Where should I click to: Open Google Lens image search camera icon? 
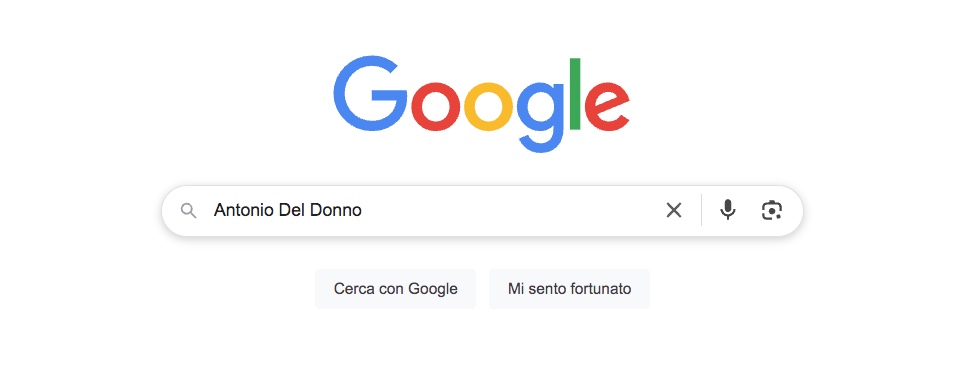coord(771,210)
